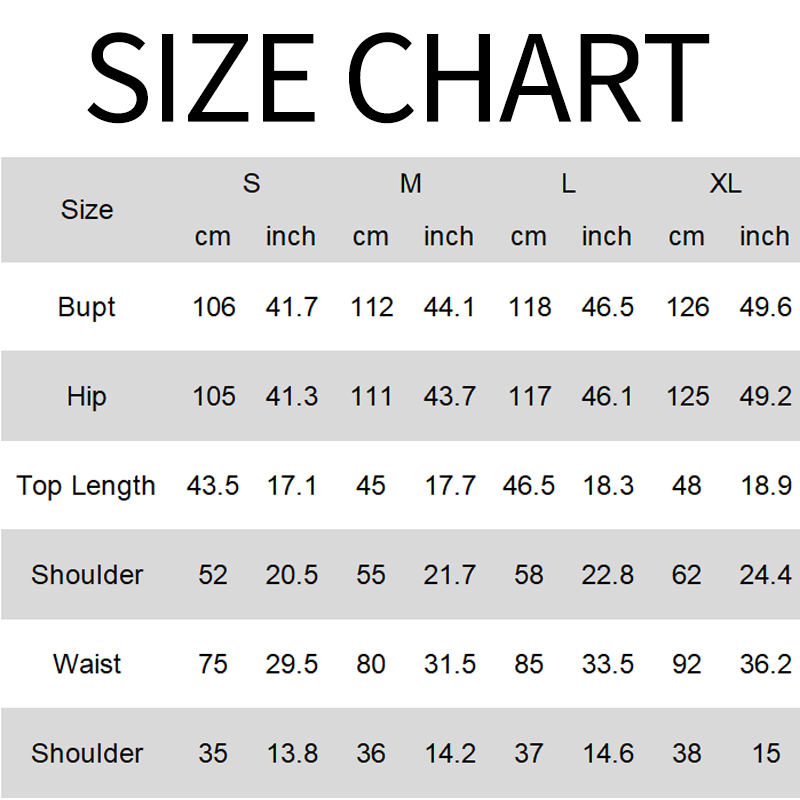Viewport: 800px width, 800px height.
Task: Click the Bupt row label
Action: [87, 307]
